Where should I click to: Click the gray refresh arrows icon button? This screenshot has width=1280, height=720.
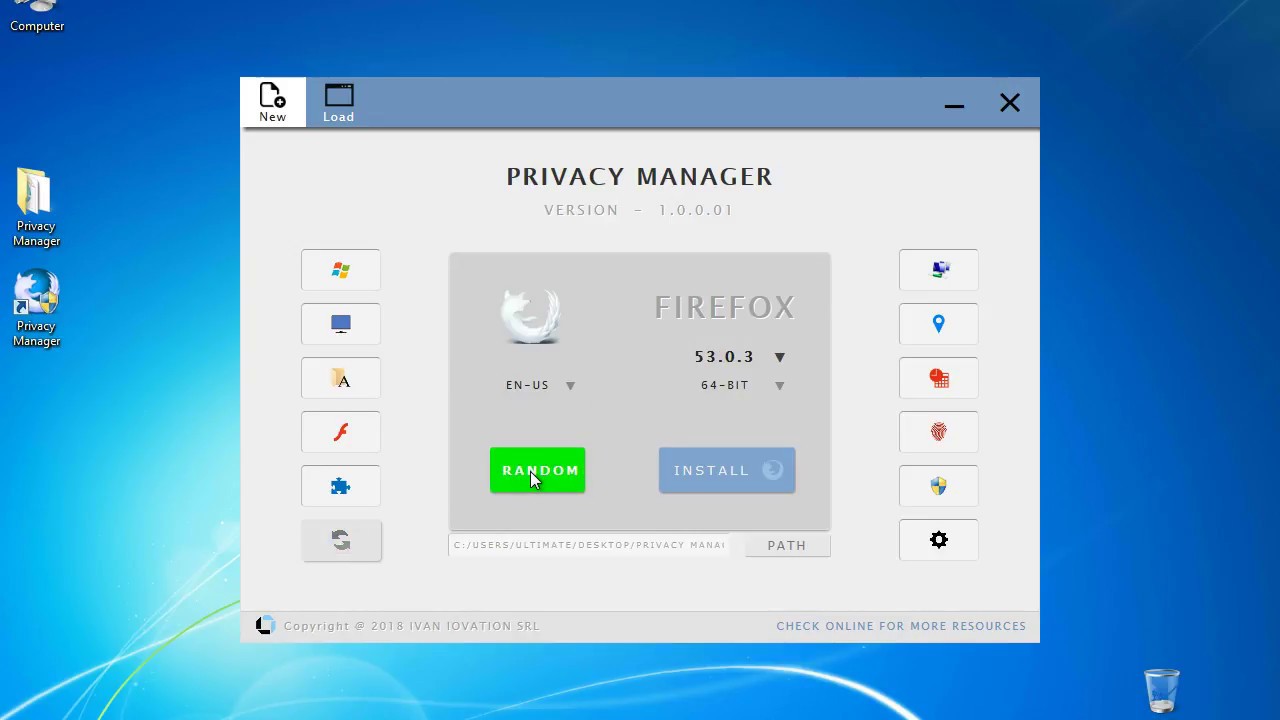coord(341,540)
